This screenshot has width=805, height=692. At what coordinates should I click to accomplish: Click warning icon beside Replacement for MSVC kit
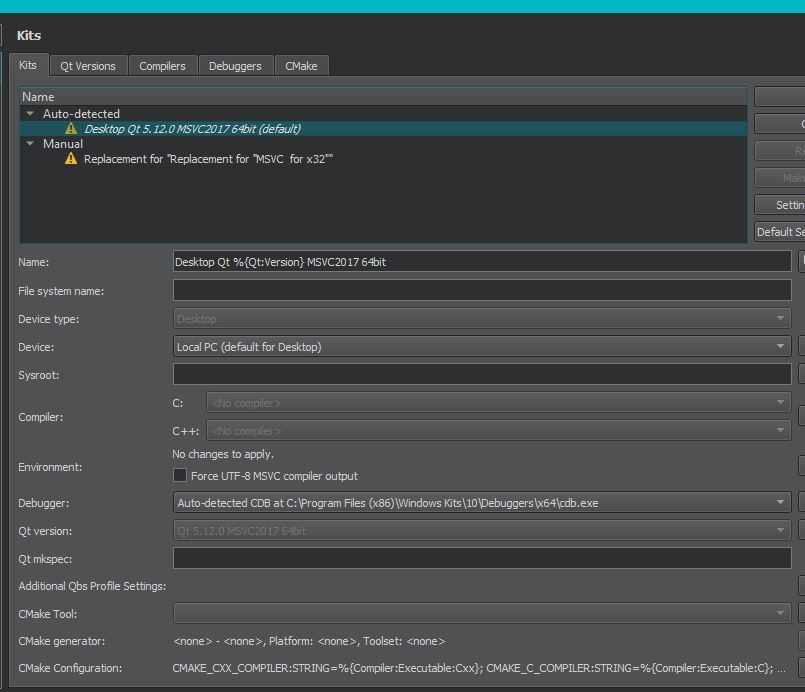pos(71,159)
